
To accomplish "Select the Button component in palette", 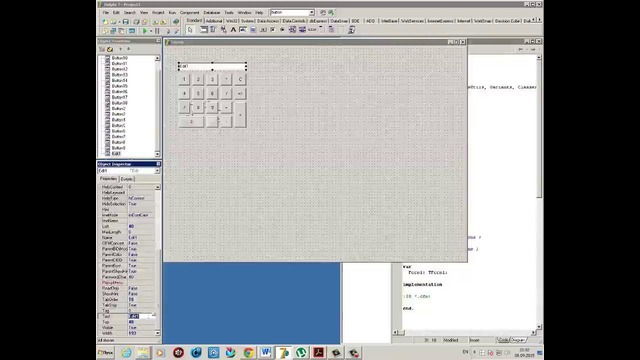I will click(x=263, y=30).
